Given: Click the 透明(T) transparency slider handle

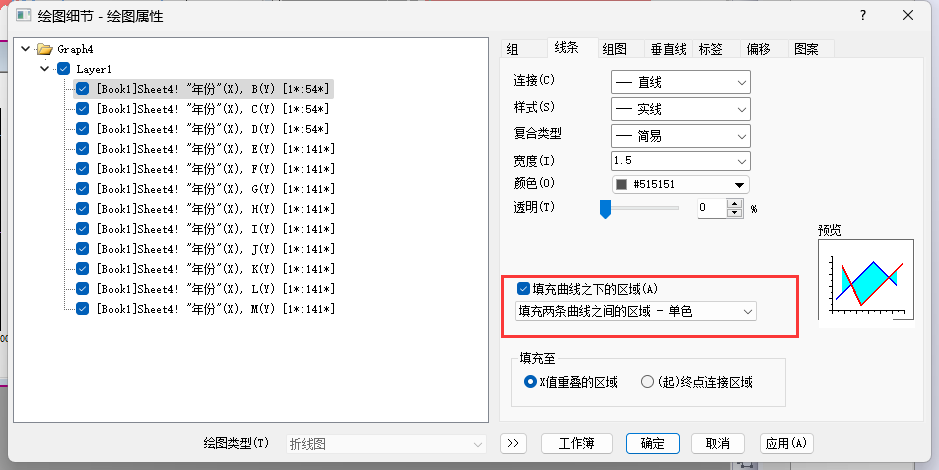Looking at the screenshot, I should pyautogui.click(x=605, y=209).
